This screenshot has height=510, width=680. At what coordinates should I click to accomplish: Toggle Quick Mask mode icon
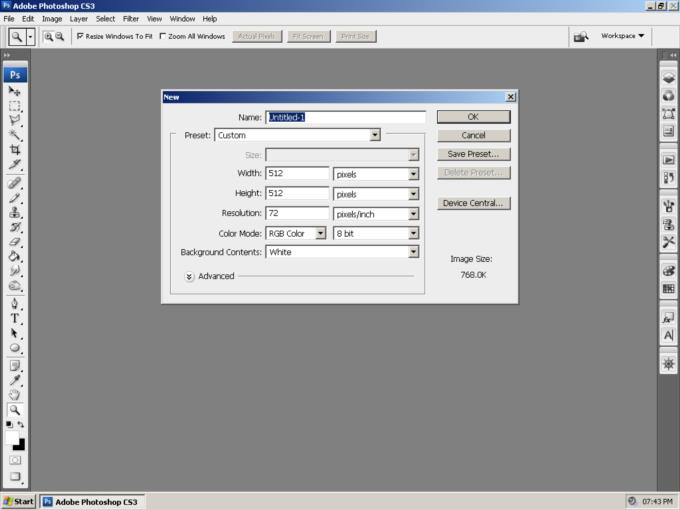point(15,460)
